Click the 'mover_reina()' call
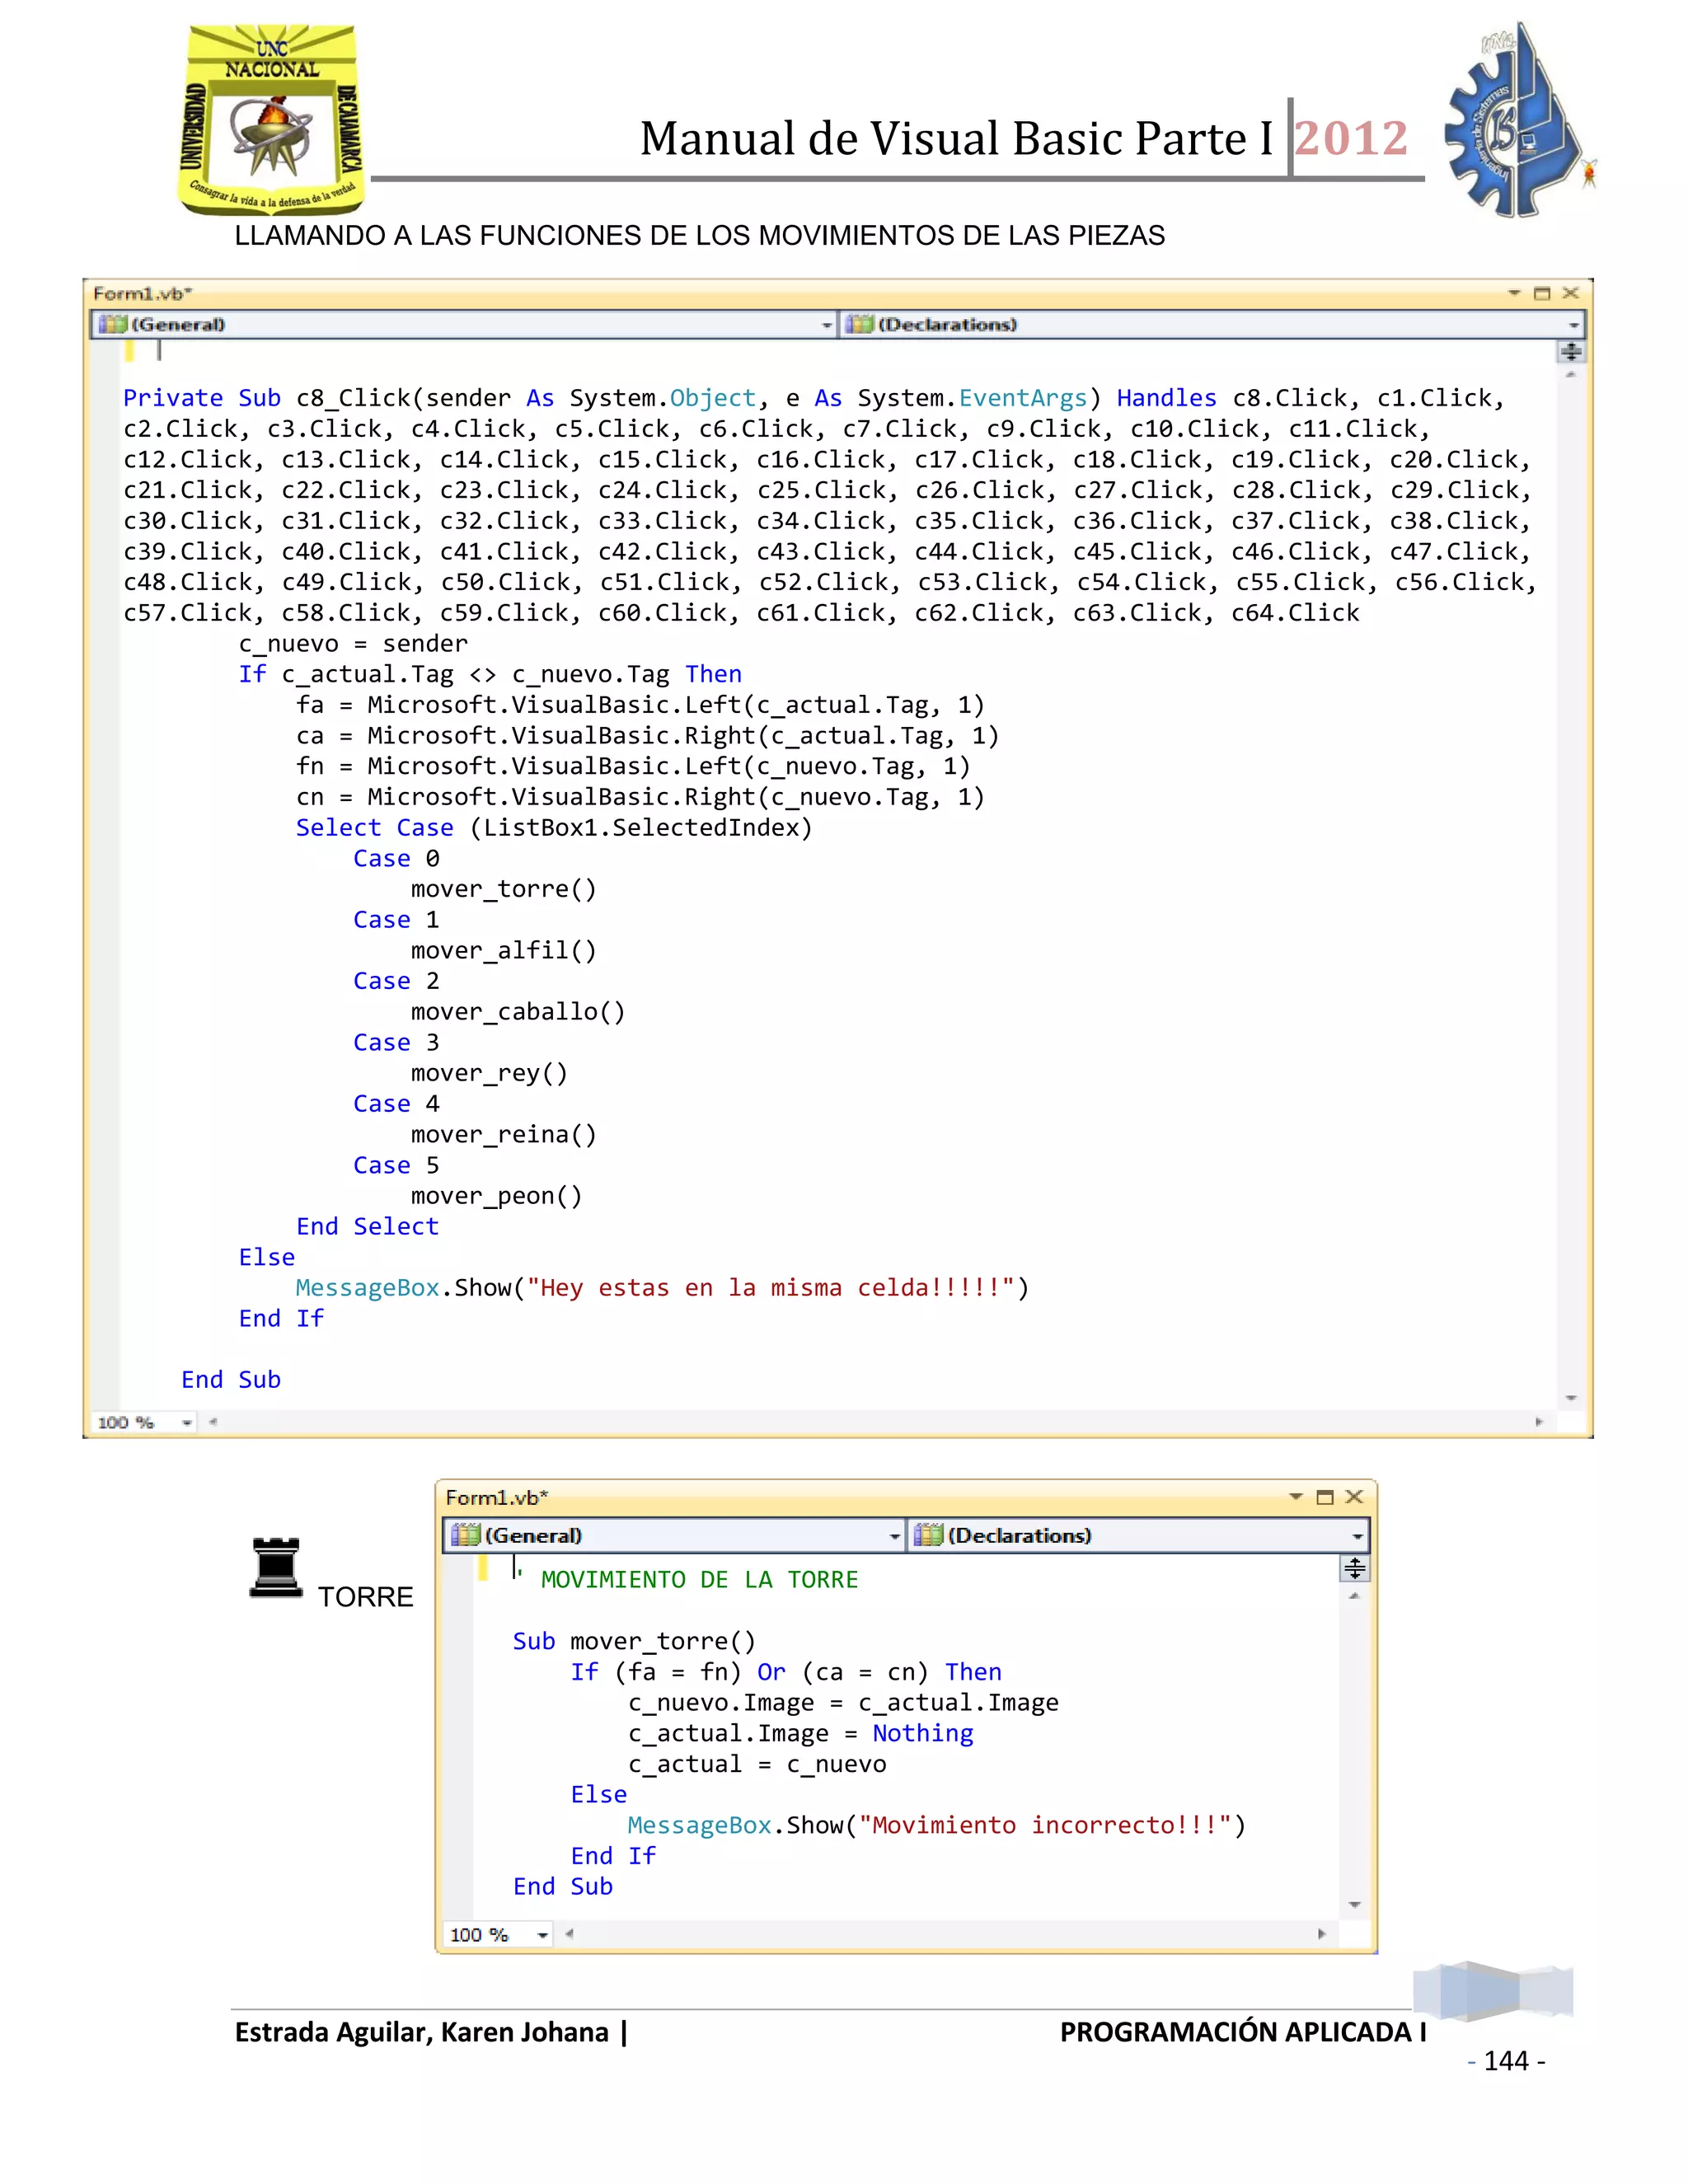Screen dimensions: 1688x2184 504,1134
